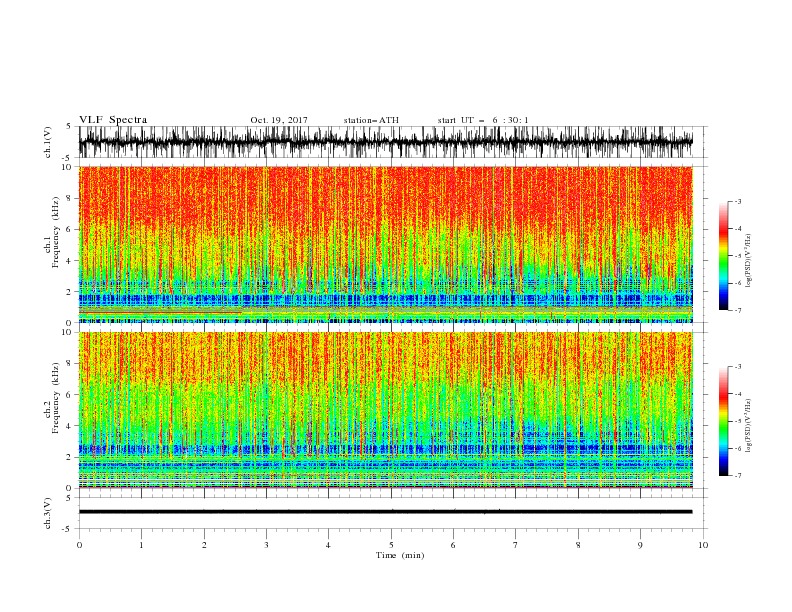Click the "VLF Spectra" title text
The image size is (792, 612).
pos(113,120)
